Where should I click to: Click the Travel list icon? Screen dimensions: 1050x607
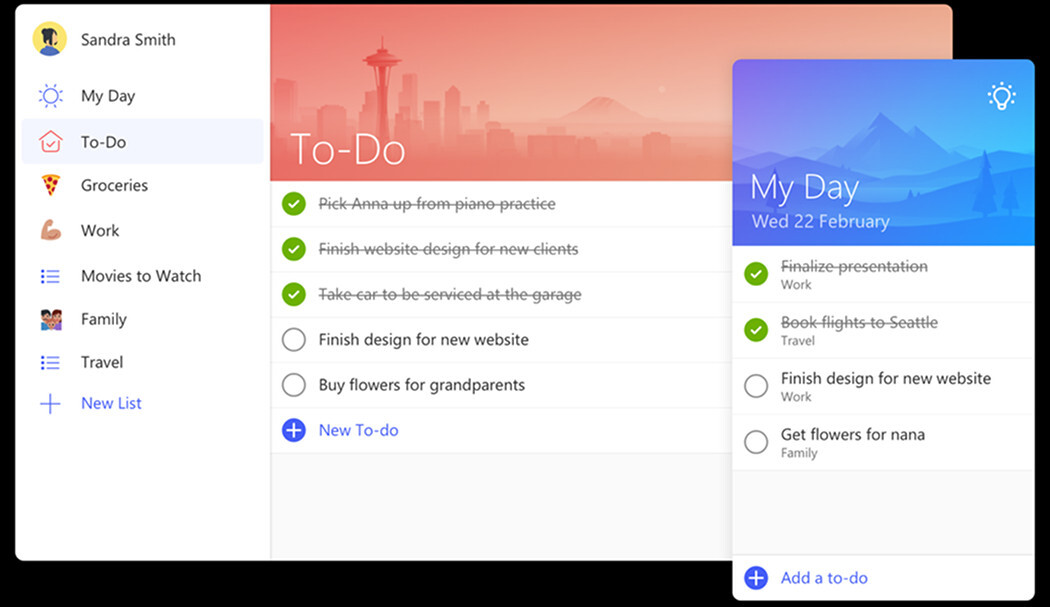point(48,362)
